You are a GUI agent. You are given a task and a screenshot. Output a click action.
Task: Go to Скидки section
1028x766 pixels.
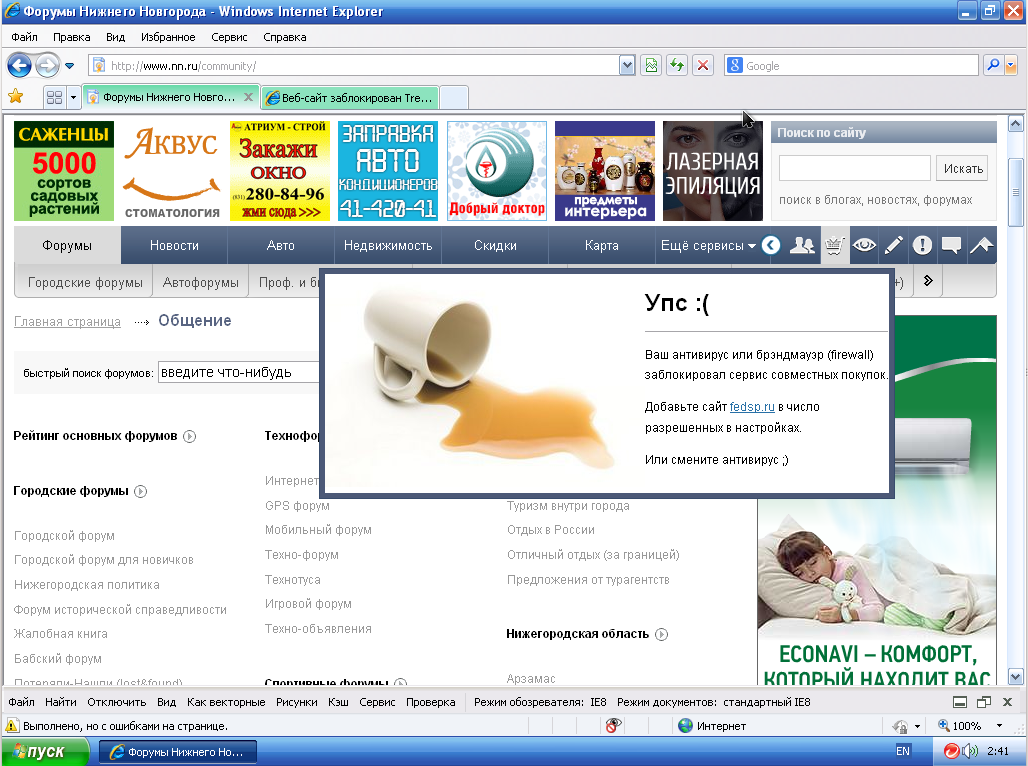[495, 245]
